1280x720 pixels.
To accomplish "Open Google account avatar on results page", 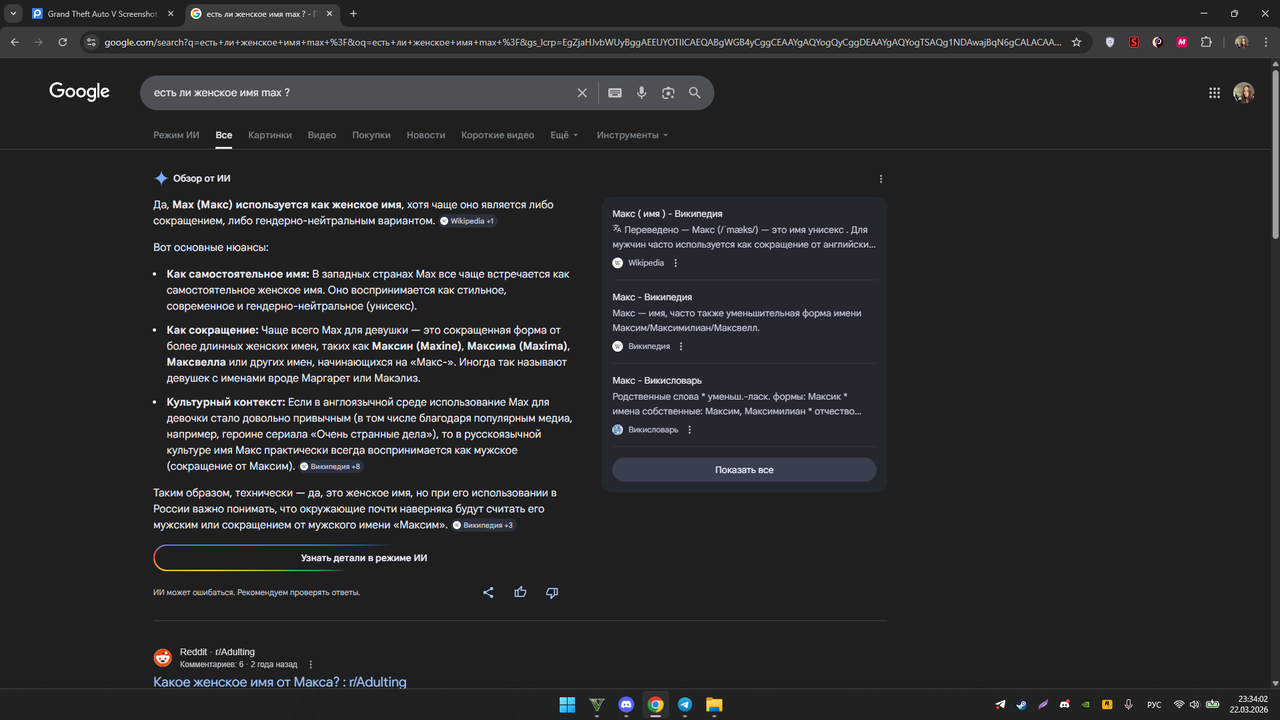I will 1244,93.
